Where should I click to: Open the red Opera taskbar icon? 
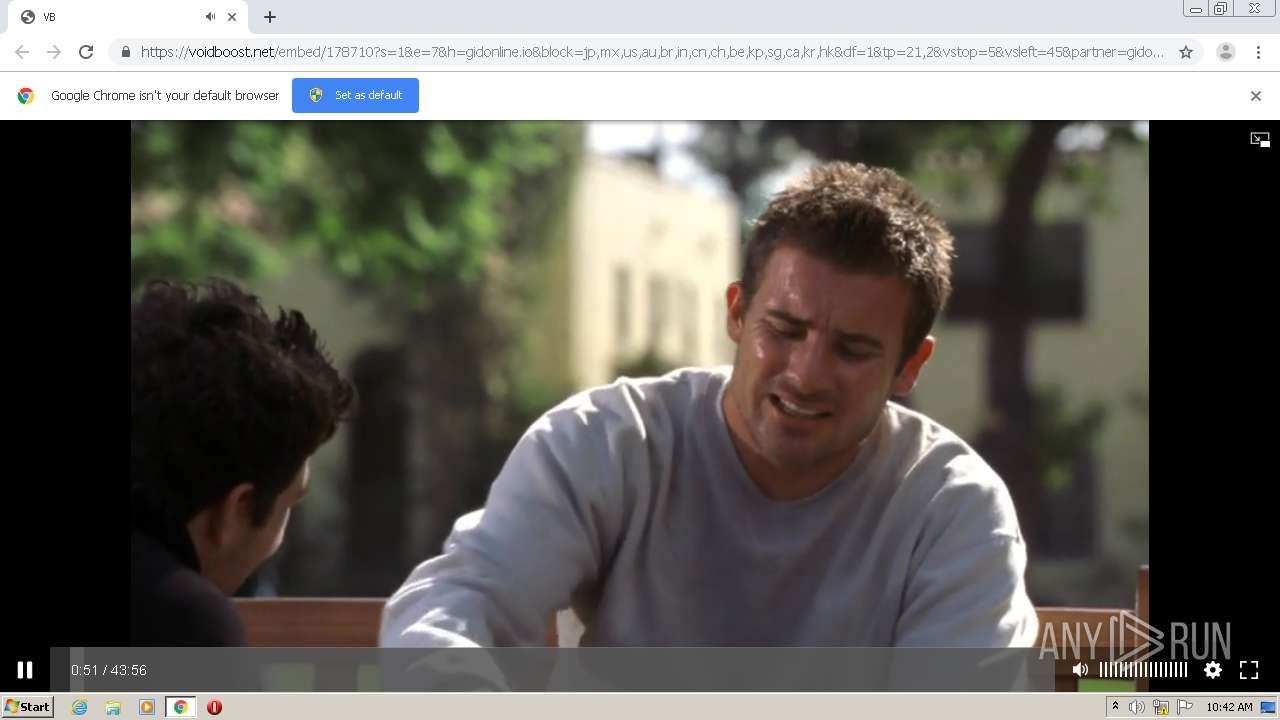214,707
